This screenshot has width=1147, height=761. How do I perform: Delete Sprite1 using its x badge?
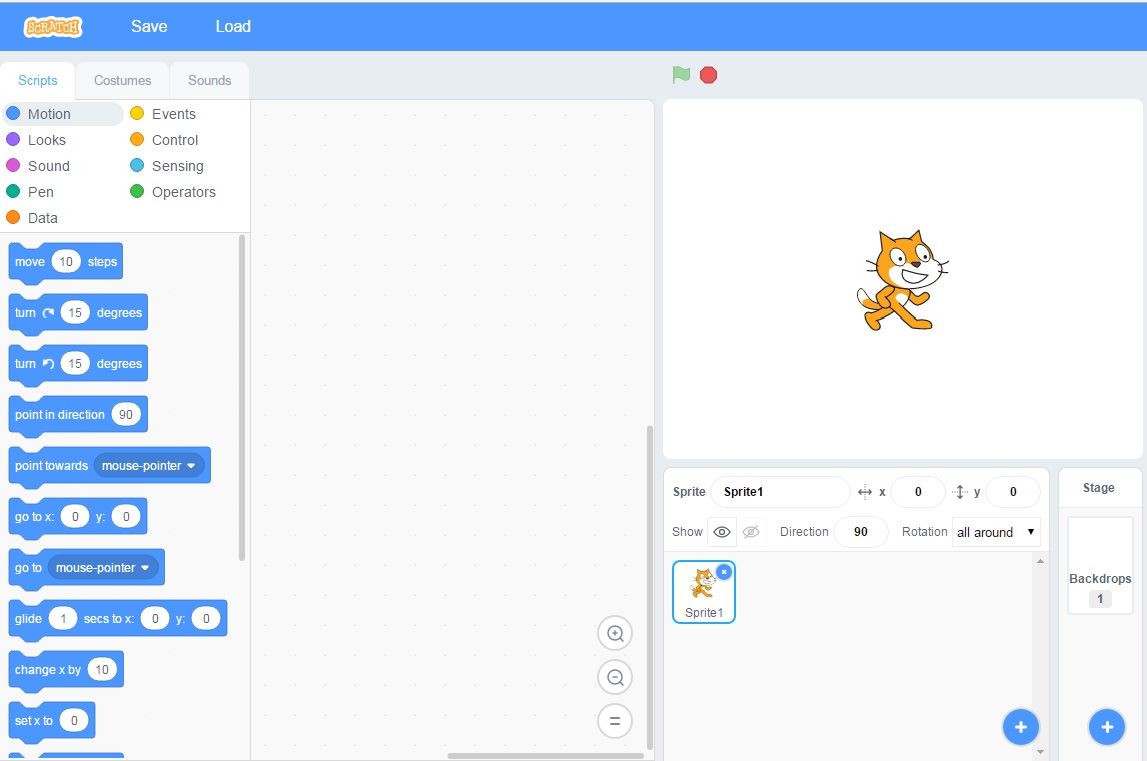click(724, 571)
